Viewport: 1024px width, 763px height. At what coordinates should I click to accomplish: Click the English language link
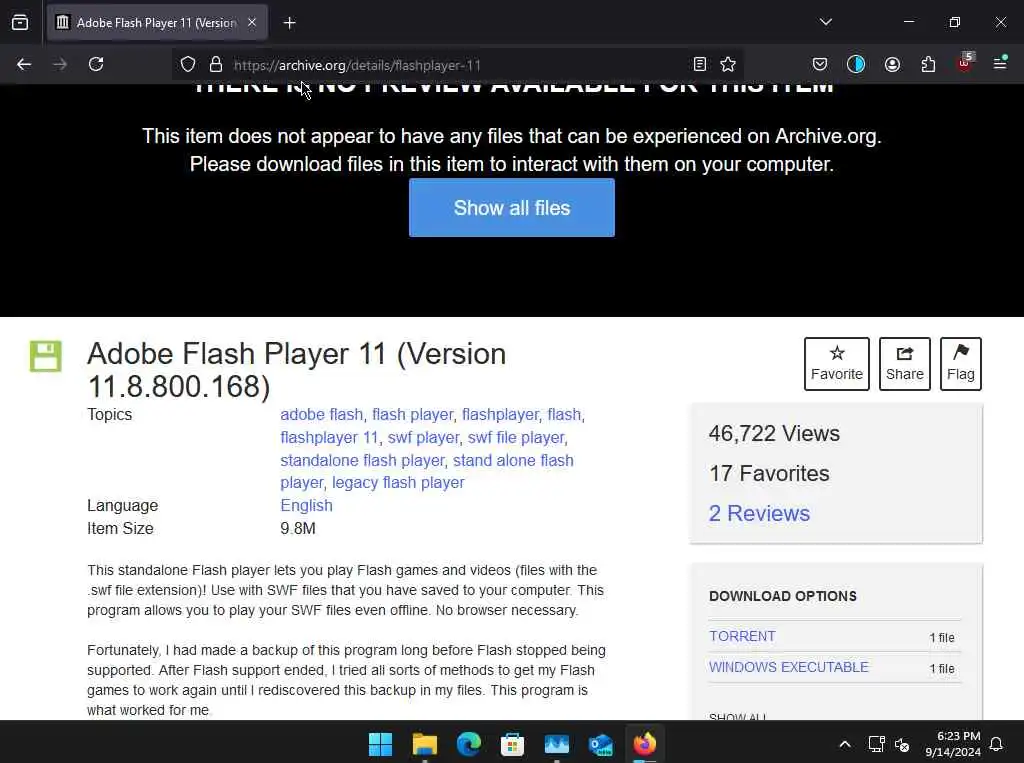point(306,506)
